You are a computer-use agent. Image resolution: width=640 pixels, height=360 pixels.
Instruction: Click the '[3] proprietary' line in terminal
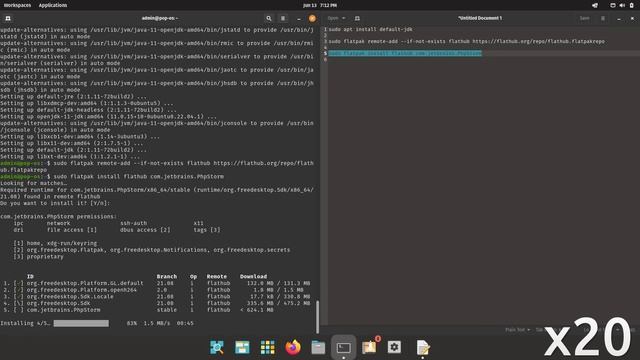point(38,257)
